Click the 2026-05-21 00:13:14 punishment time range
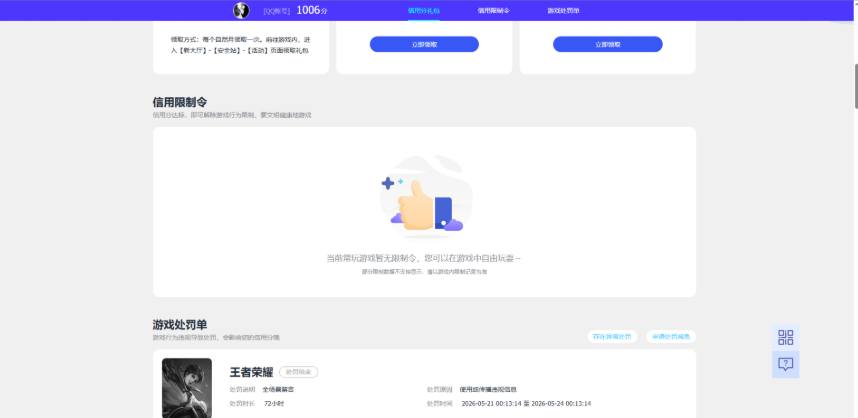Viewport: 858px width, 418px height. pos(526,404)
